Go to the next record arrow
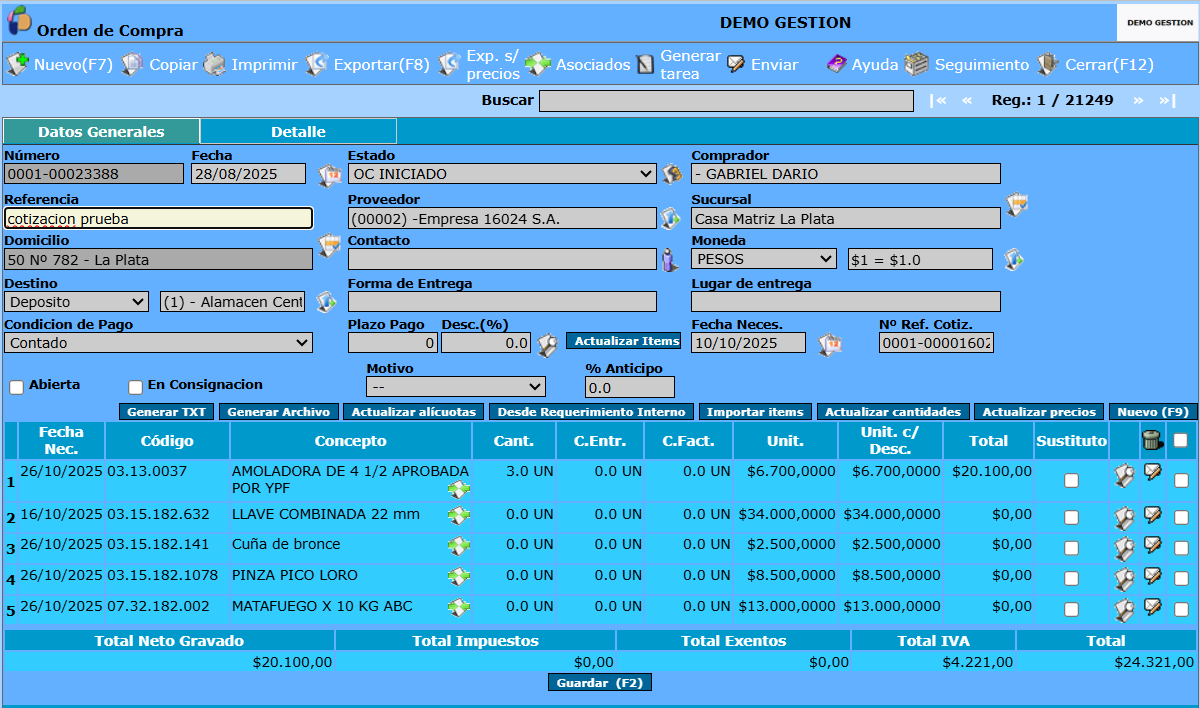 click(1138, 100)
